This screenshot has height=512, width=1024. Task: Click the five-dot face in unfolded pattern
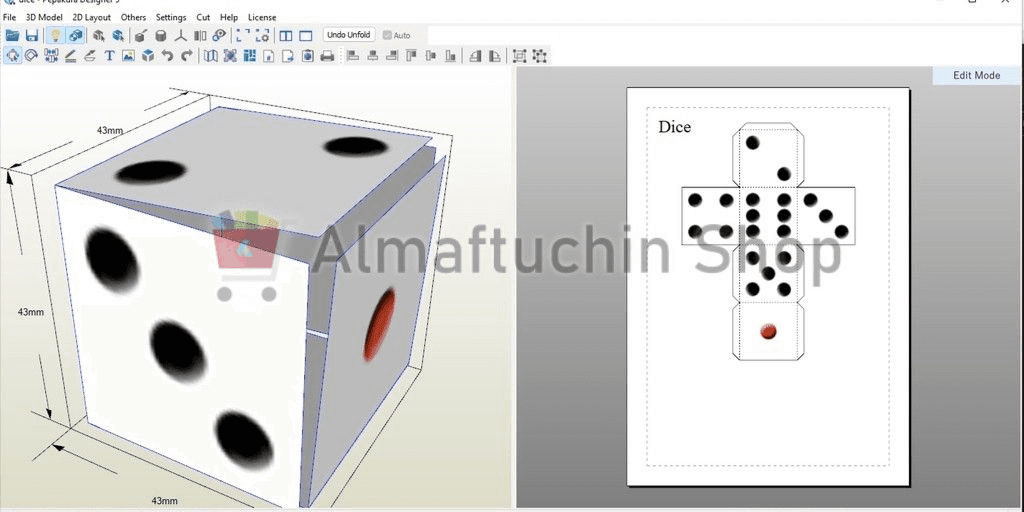(x=769, y=273)
